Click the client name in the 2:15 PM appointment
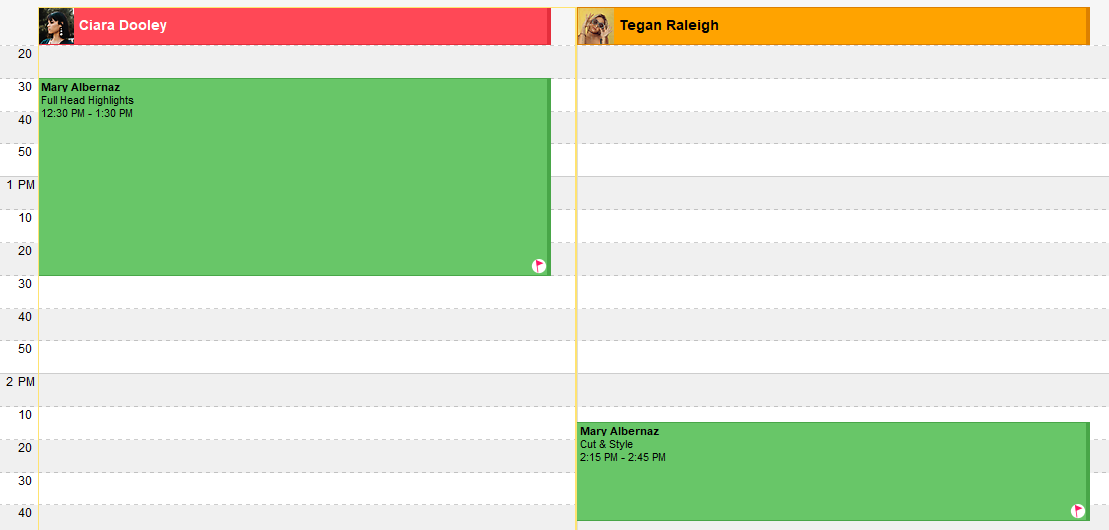The width and height of the screenshot is (1109, 530). point(619,432)
